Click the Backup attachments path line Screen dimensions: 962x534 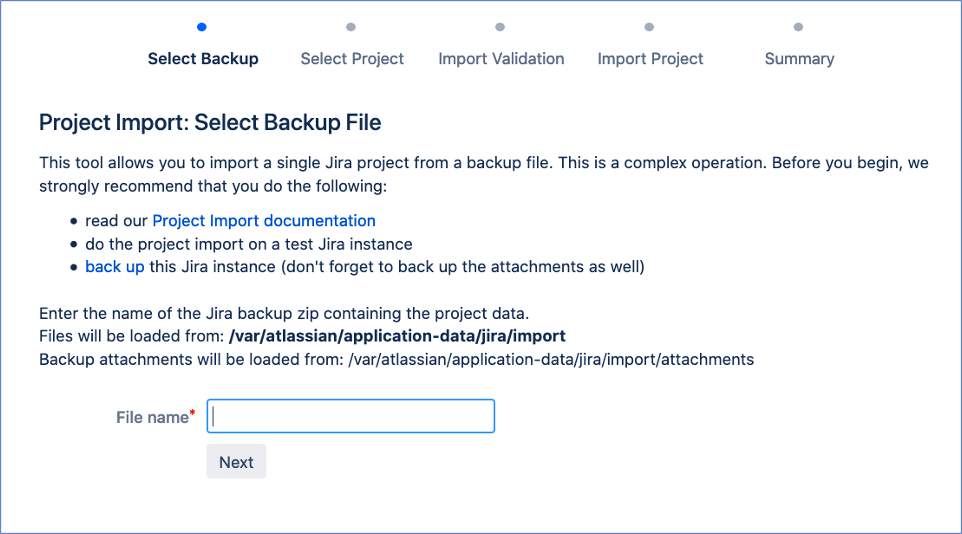(396, 359)
